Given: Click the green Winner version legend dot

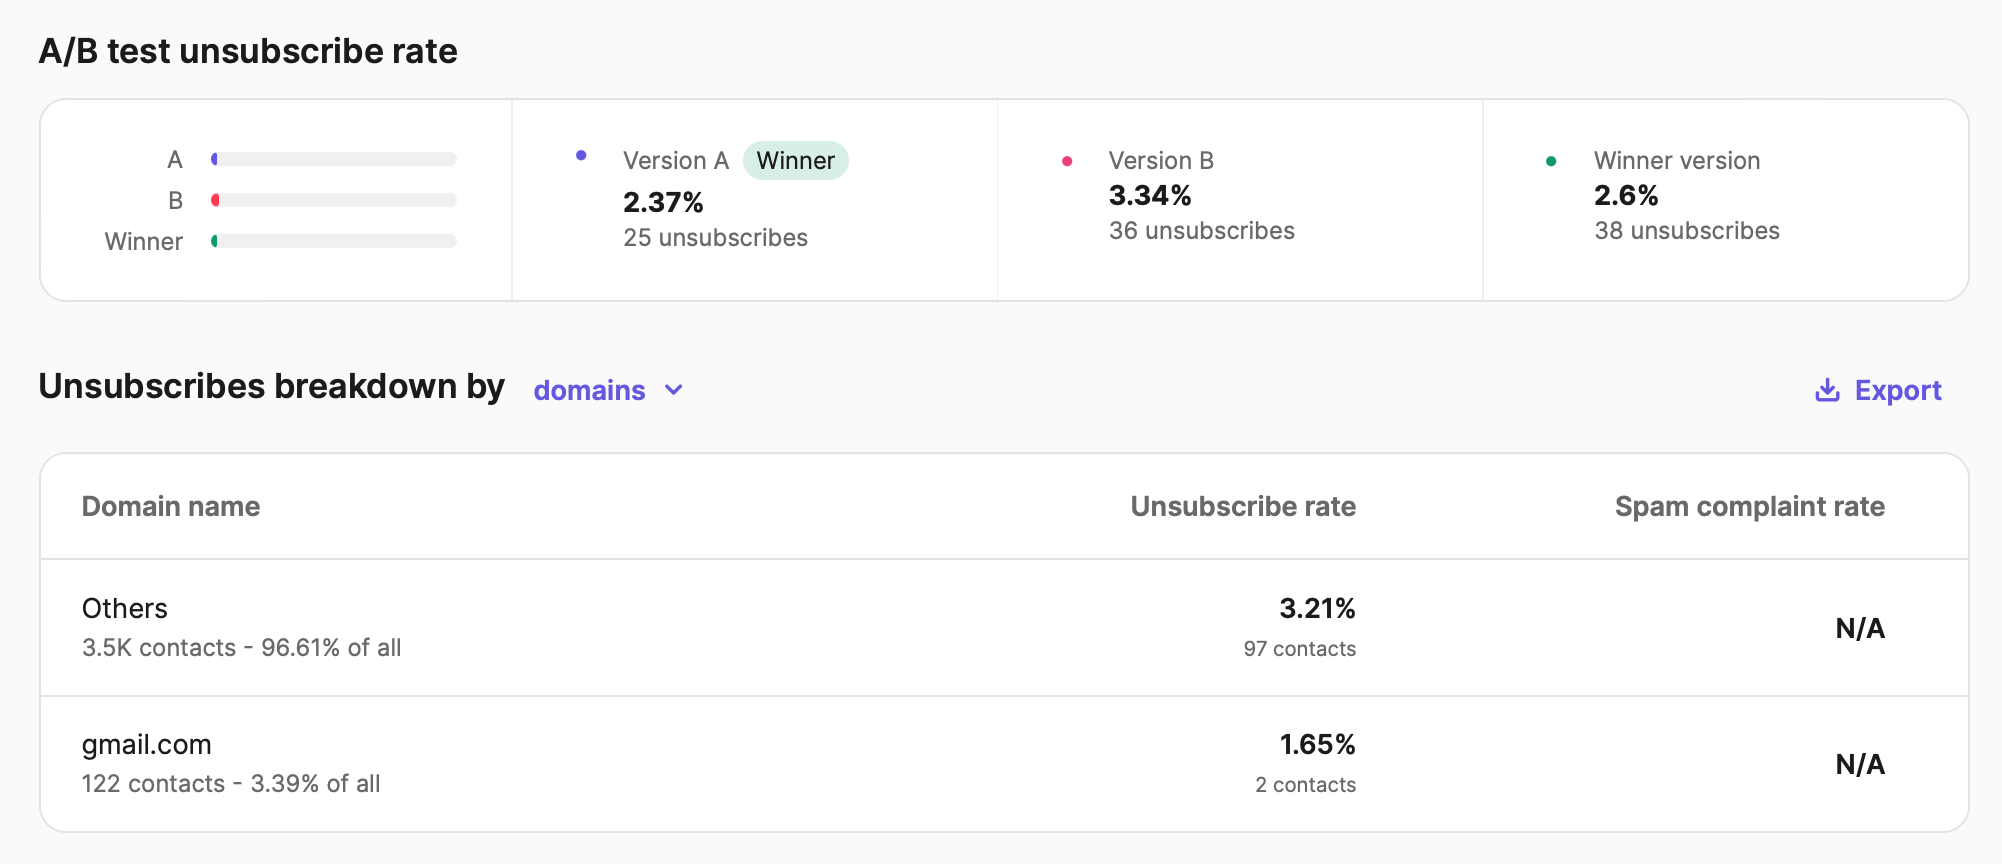Looking at the screenshot, I should [1552, 159].
